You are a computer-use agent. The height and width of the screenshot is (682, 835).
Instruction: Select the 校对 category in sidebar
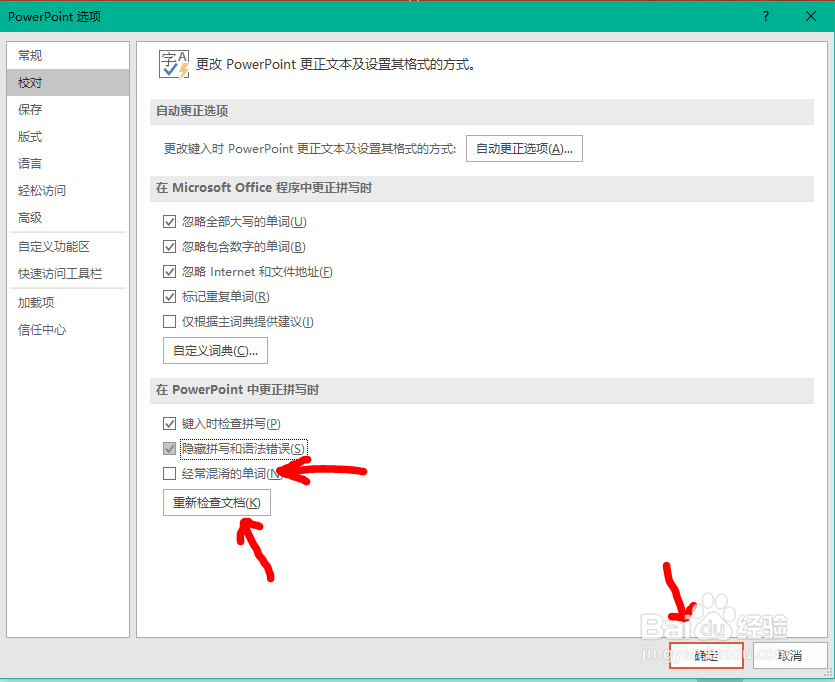[x=68, y=83]
